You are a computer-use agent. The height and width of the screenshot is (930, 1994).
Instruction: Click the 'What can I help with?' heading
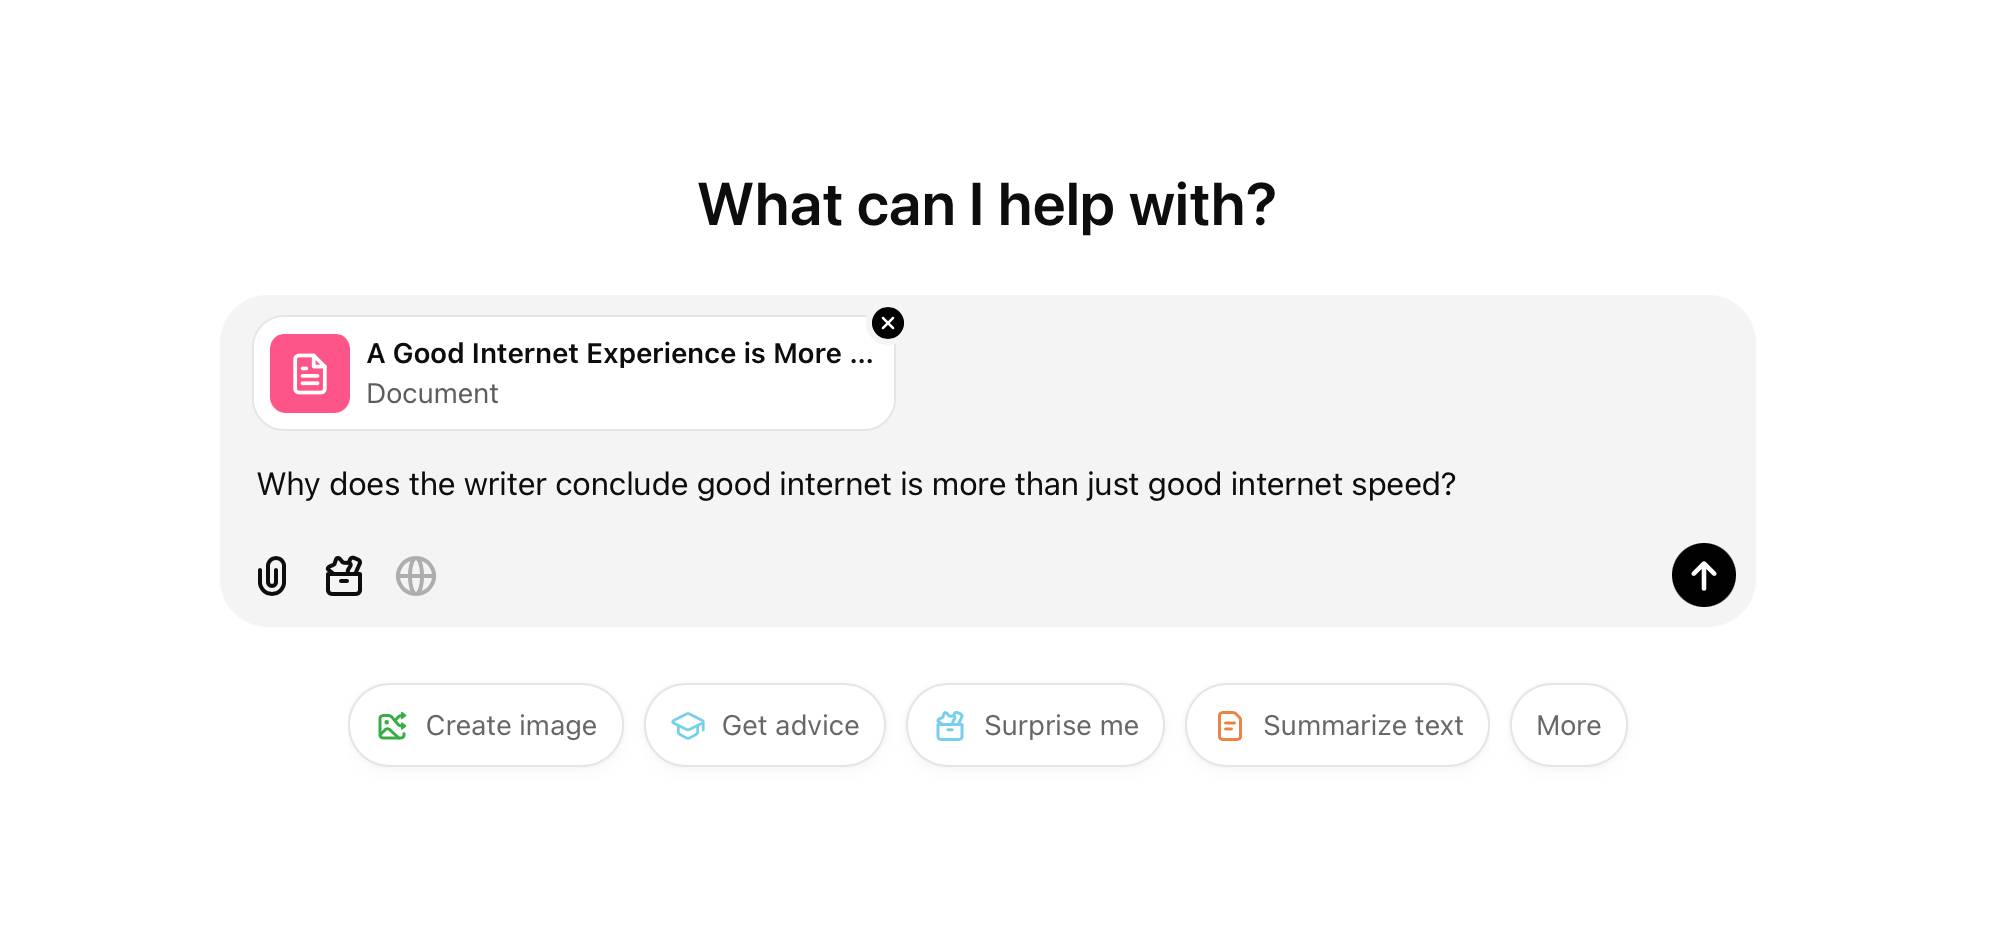point(987,205)
